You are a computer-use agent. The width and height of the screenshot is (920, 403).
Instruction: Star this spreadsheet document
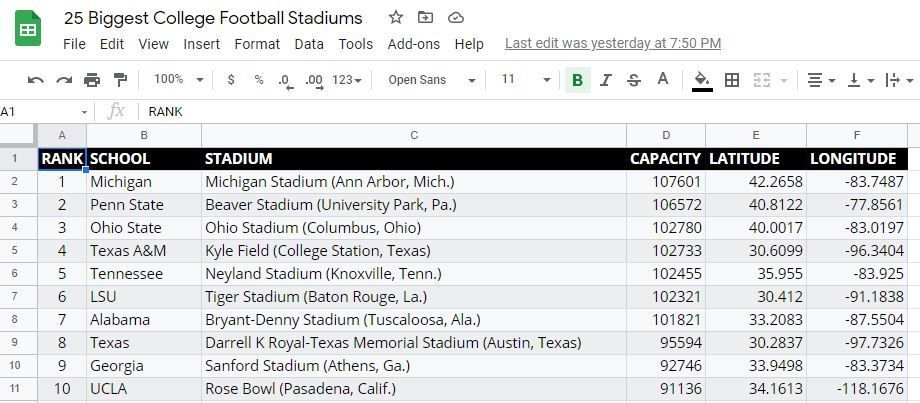[x=396, y=18]
